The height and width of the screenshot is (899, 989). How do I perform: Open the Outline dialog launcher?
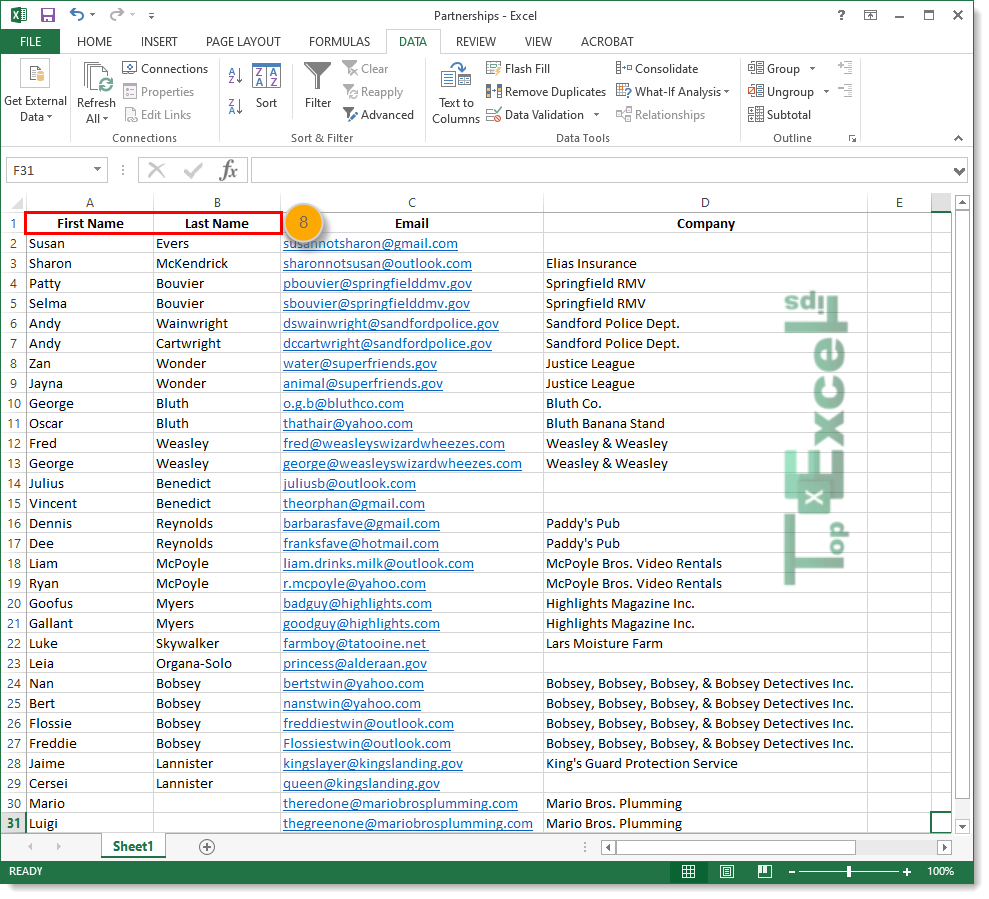852,139
